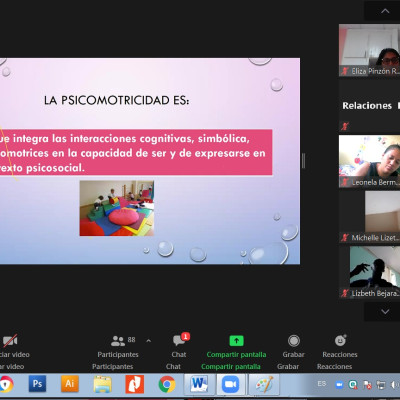The height and width of the screenshot is (400, 400).
Task: Click the muted mic icon under Relaciones tile
Action: click(x=345, y=126)
